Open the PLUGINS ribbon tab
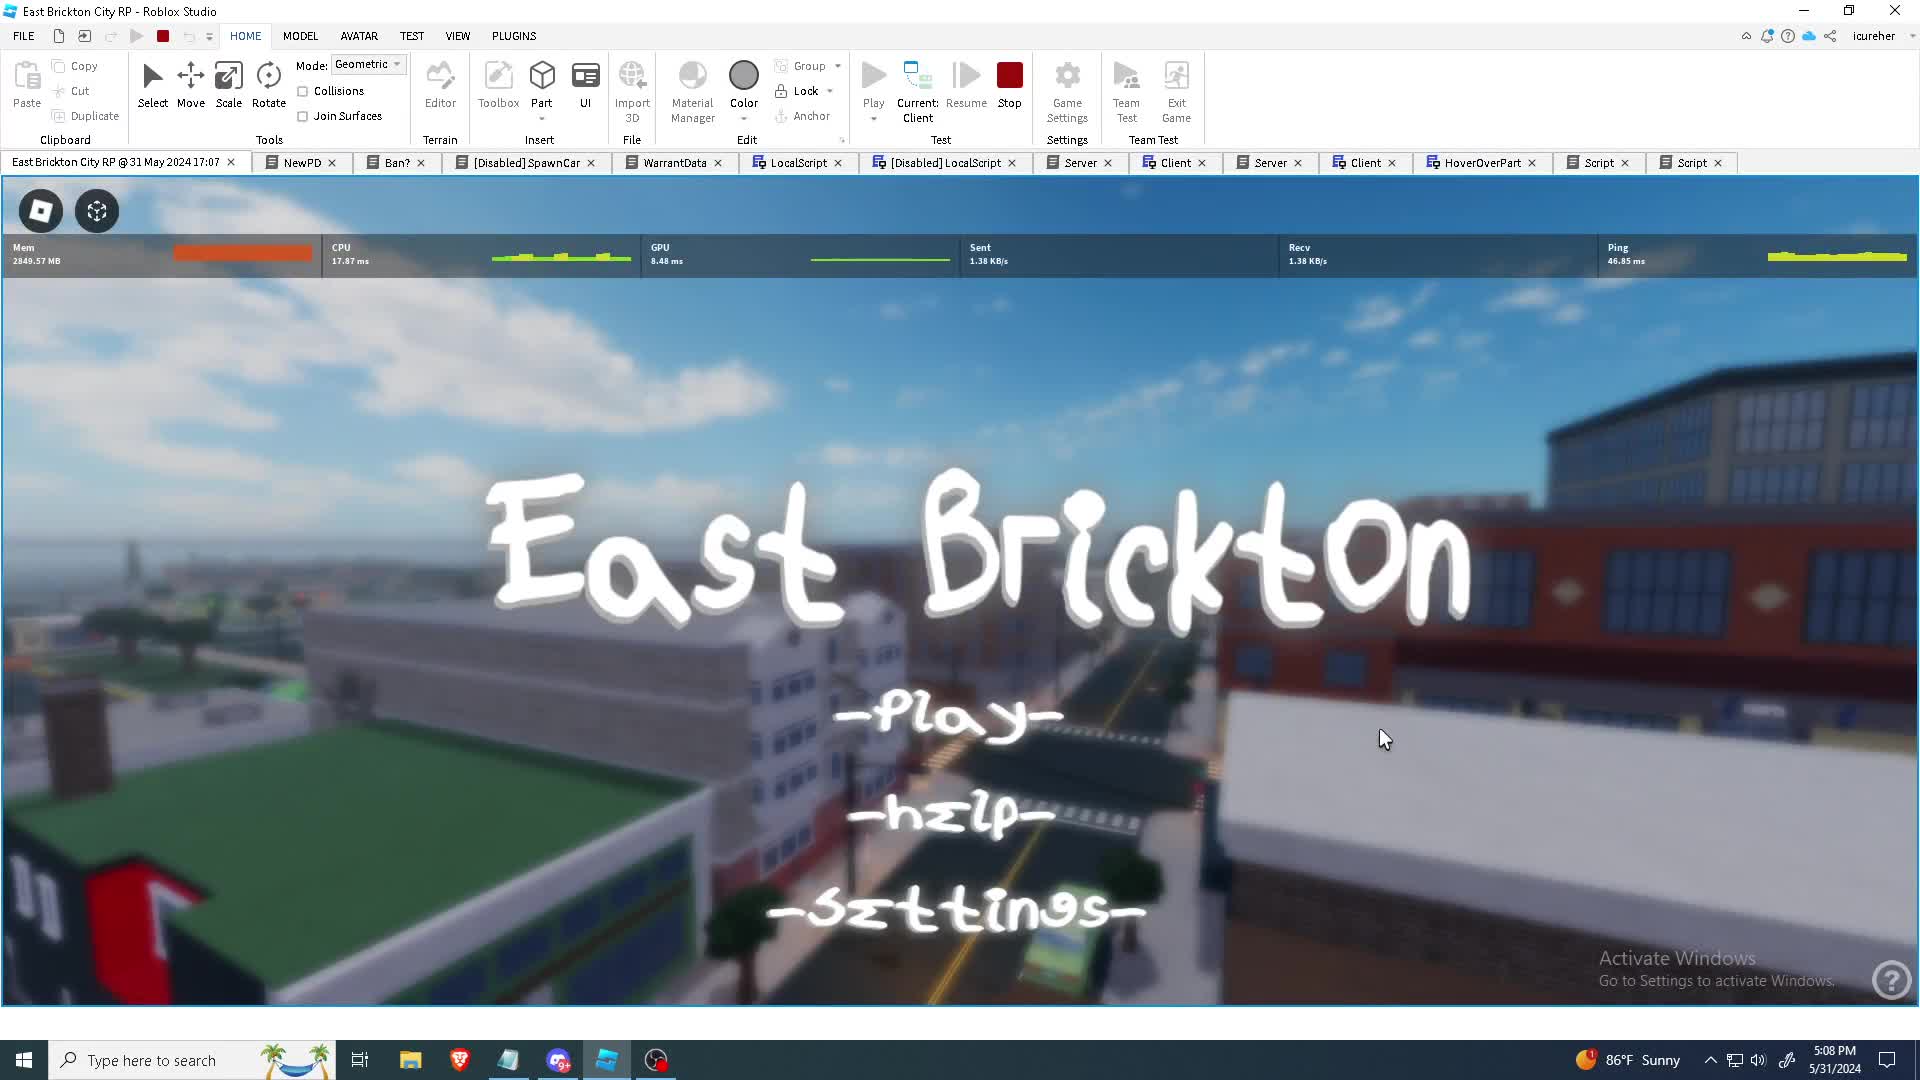 [513, 36]
